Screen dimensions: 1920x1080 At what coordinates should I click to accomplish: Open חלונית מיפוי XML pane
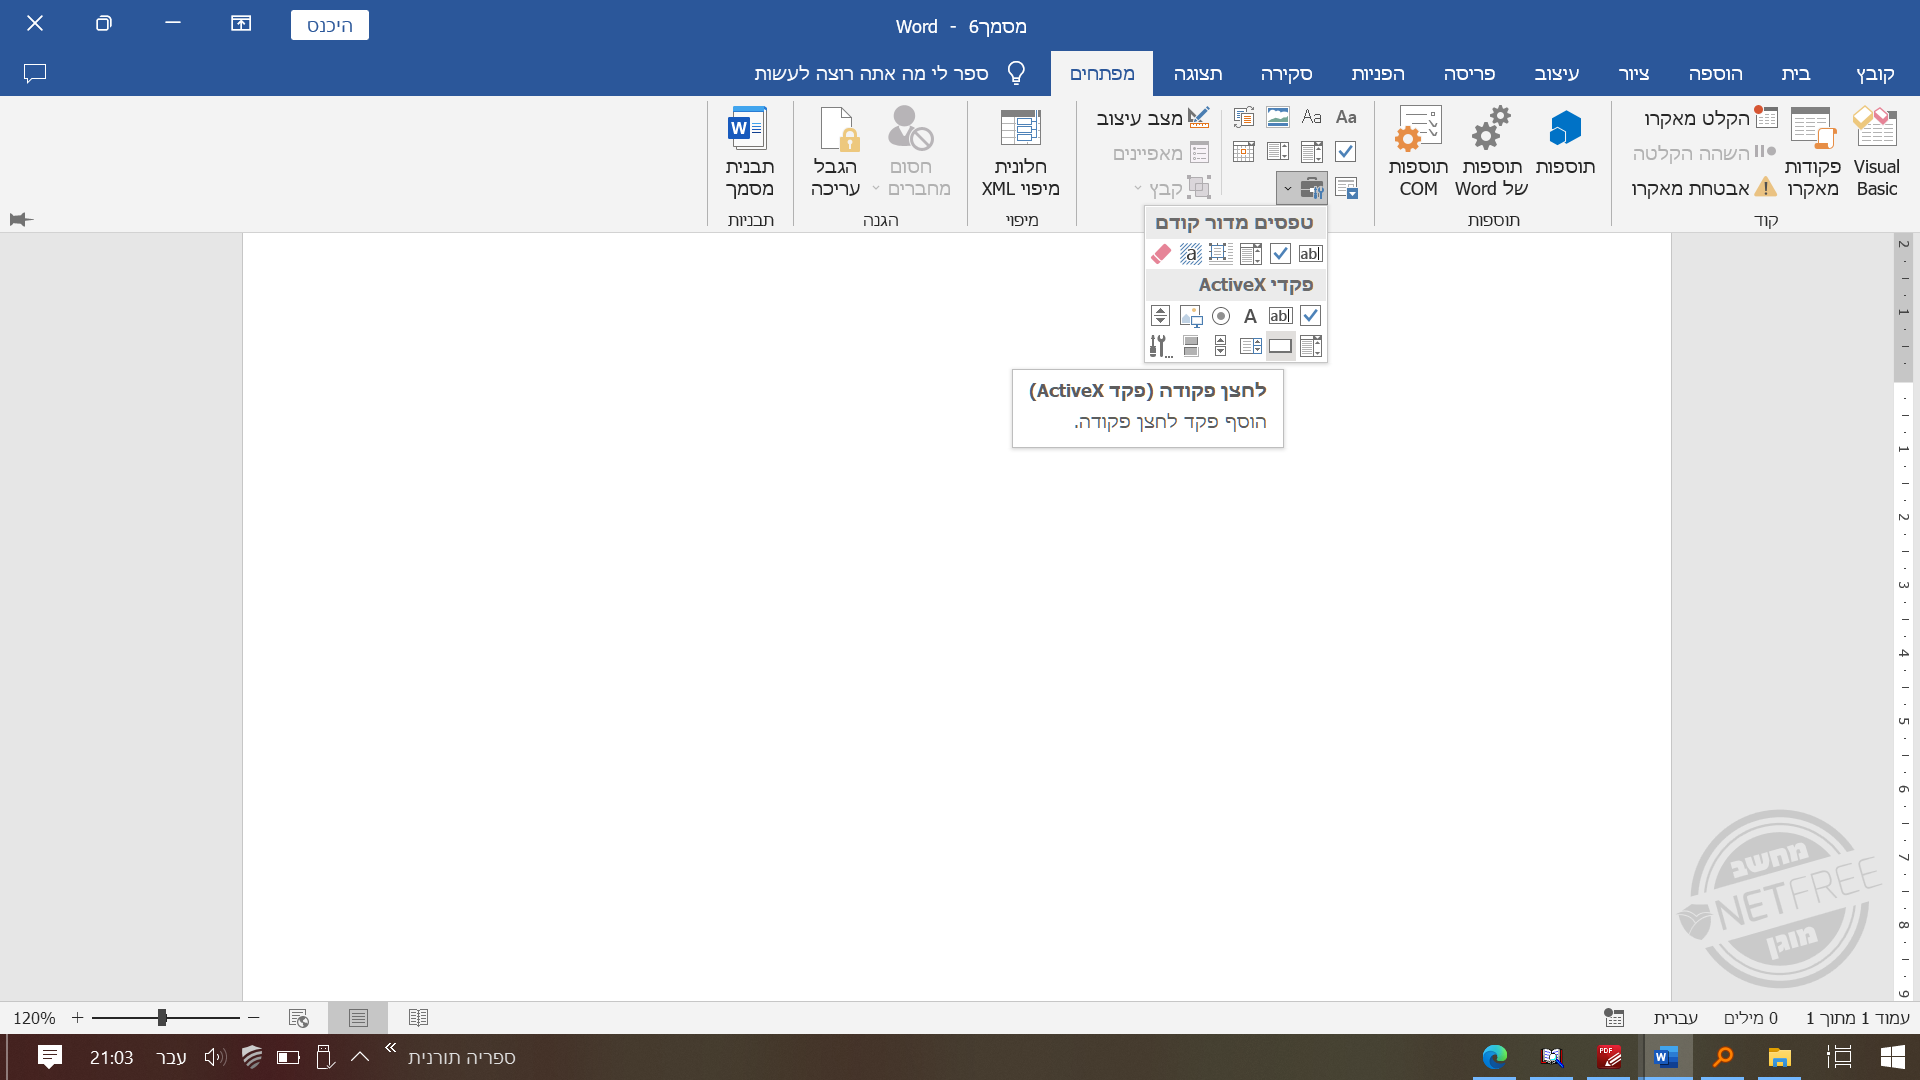tap(1020, 152)
